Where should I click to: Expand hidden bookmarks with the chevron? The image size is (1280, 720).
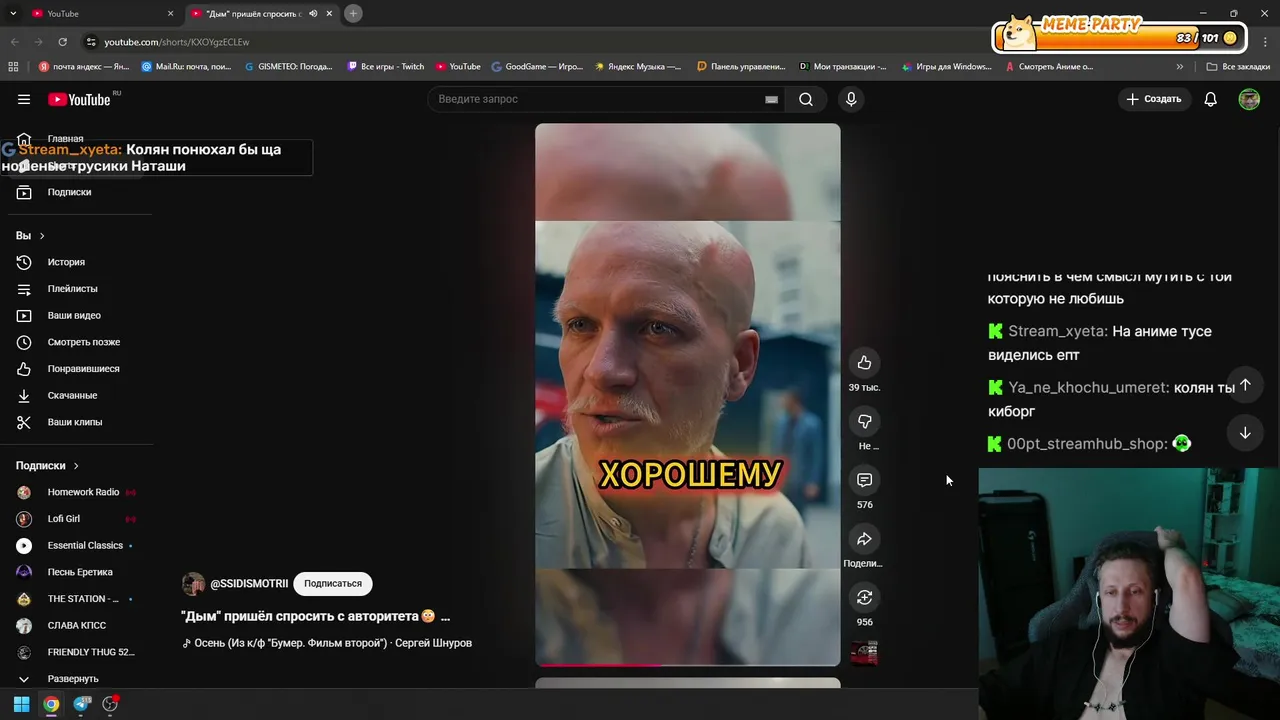[1180, 67]
